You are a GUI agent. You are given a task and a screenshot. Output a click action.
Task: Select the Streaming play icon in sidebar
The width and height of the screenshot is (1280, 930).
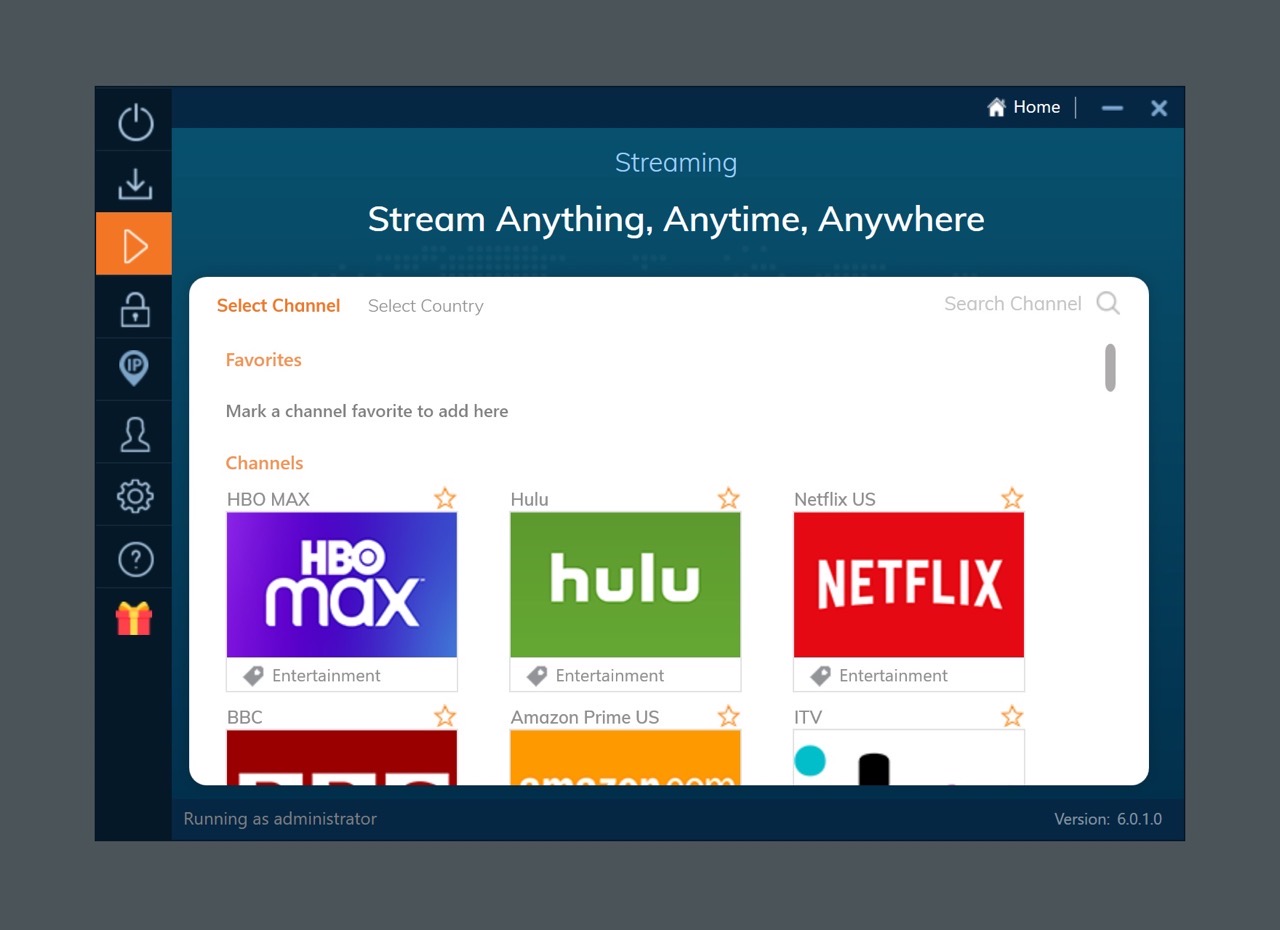(x=134, y=244)
